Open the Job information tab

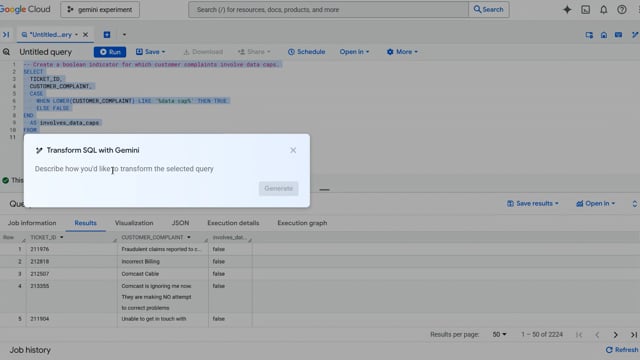(x=32, y=223)
